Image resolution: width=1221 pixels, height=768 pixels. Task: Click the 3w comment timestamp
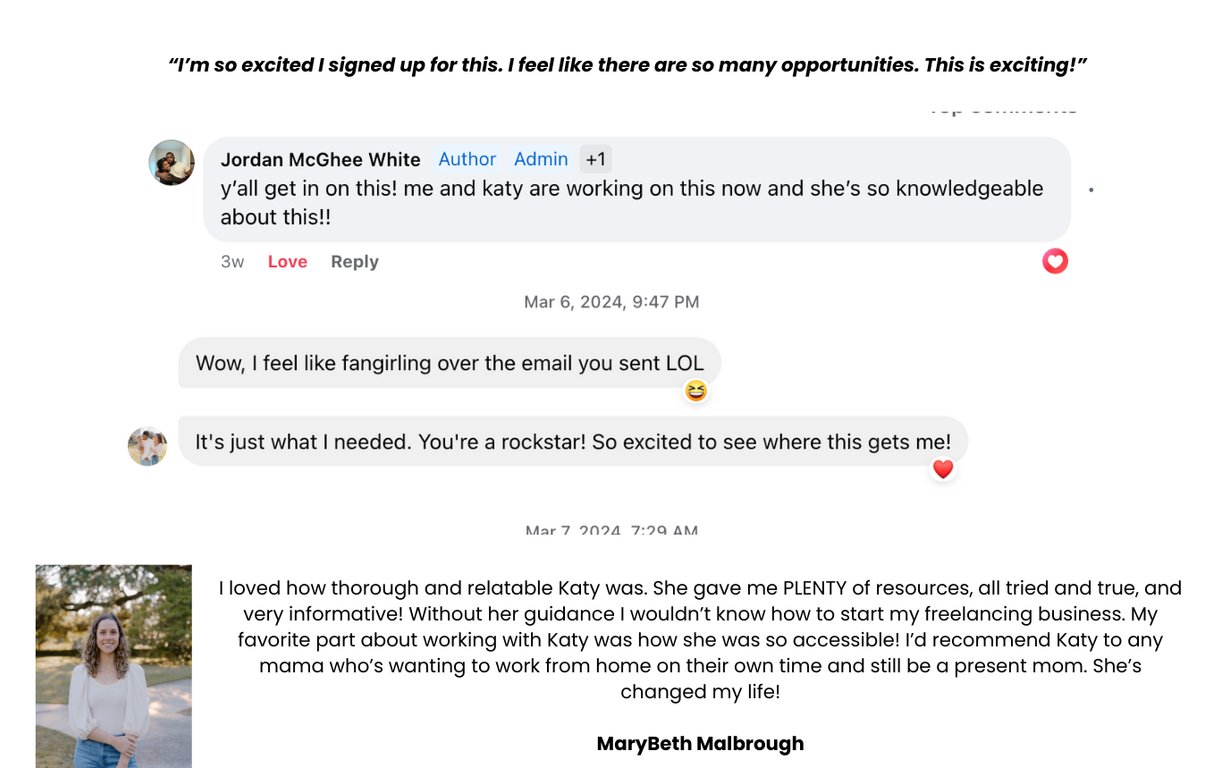click(x=232, y=261)
